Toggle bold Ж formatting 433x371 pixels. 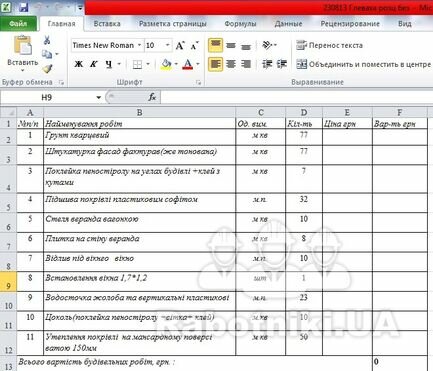coord(79,64)
